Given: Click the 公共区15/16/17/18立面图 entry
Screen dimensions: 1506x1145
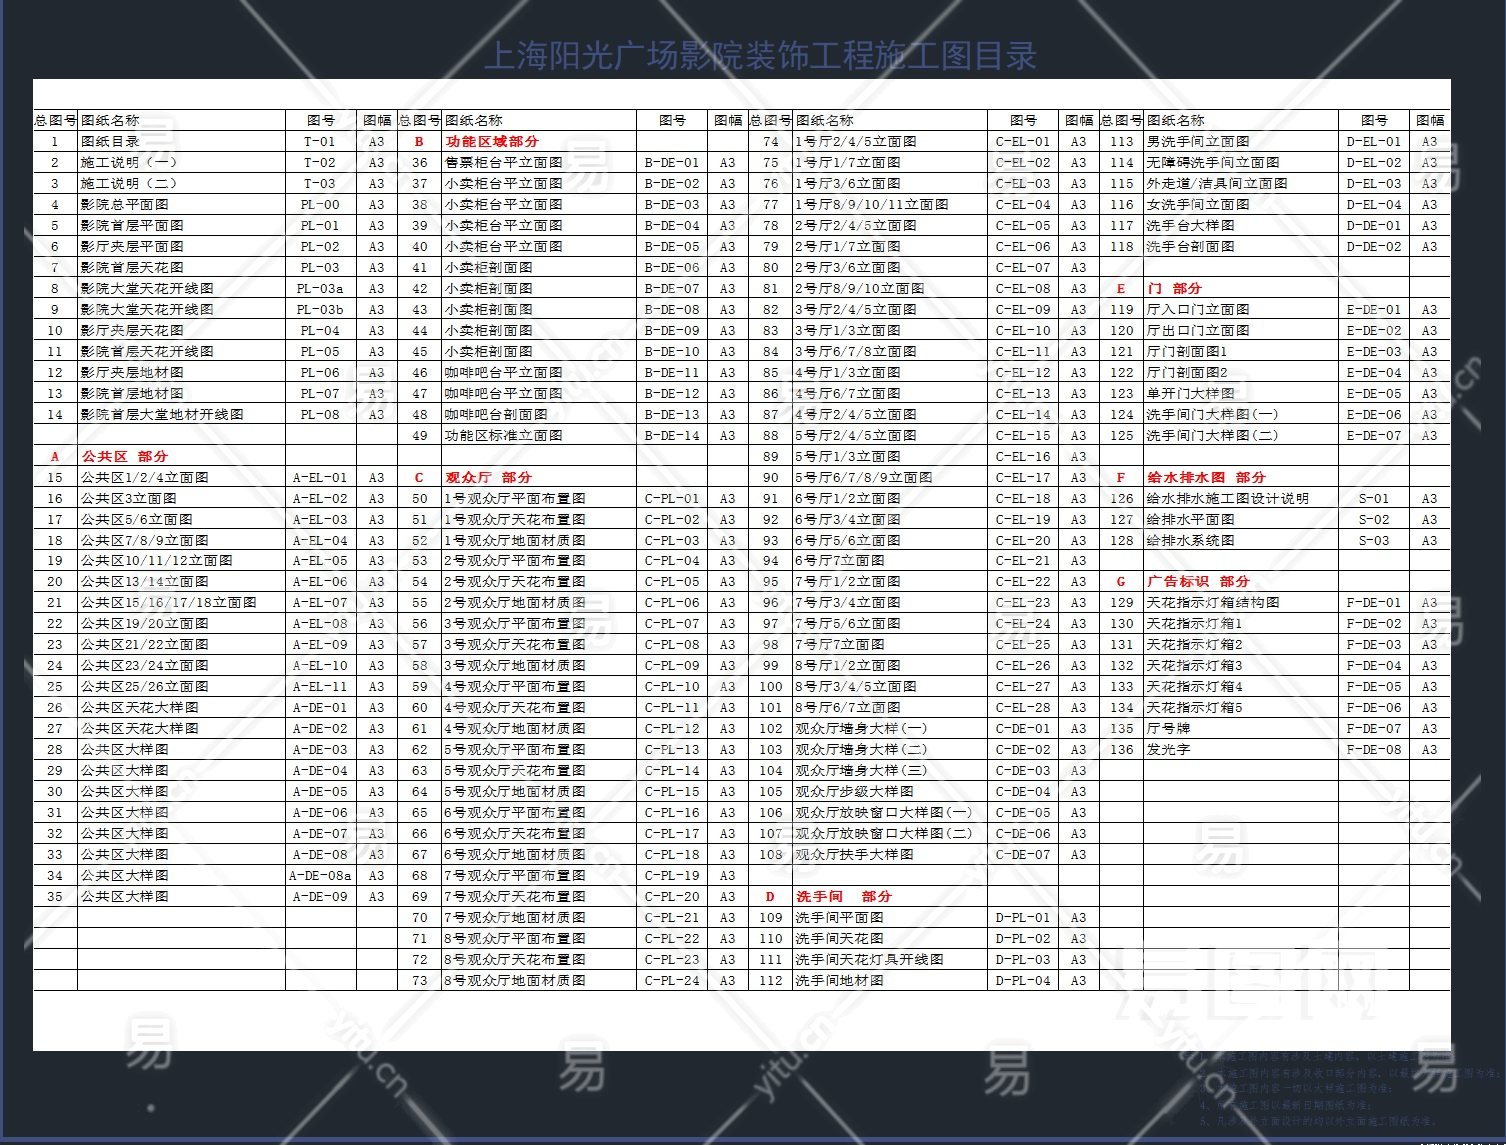Looking at the screenshot, I should click(x=169, y=603).
